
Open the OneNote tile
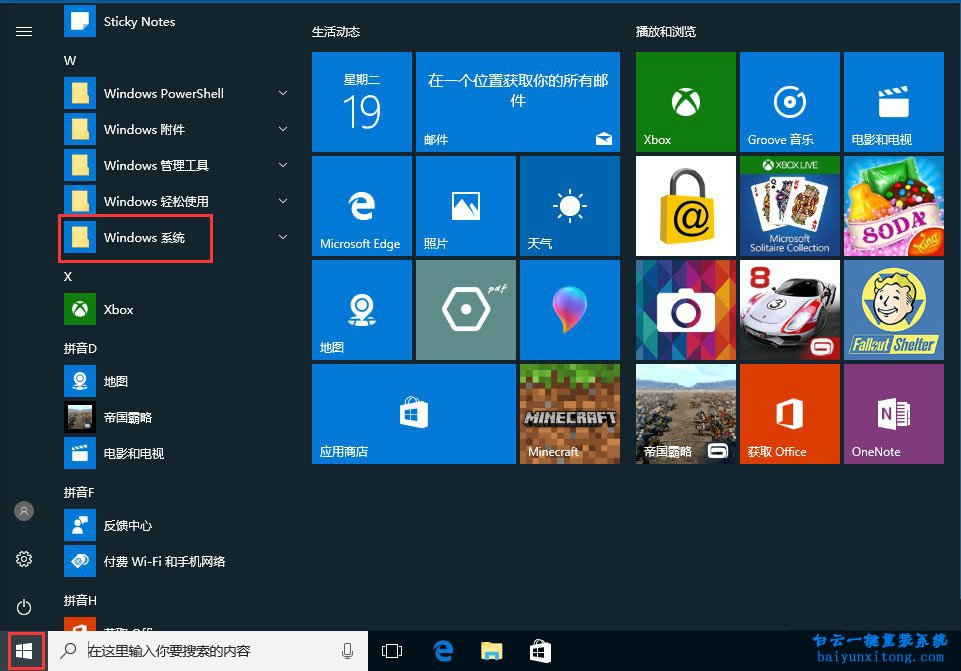(x=893, y=413)
